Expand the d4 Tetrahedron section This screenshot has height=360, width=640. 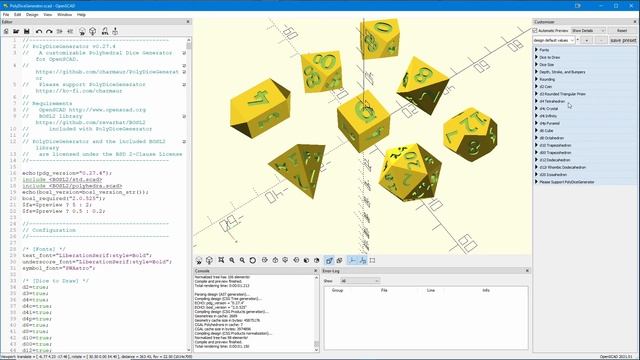click(x=584, y=101)
